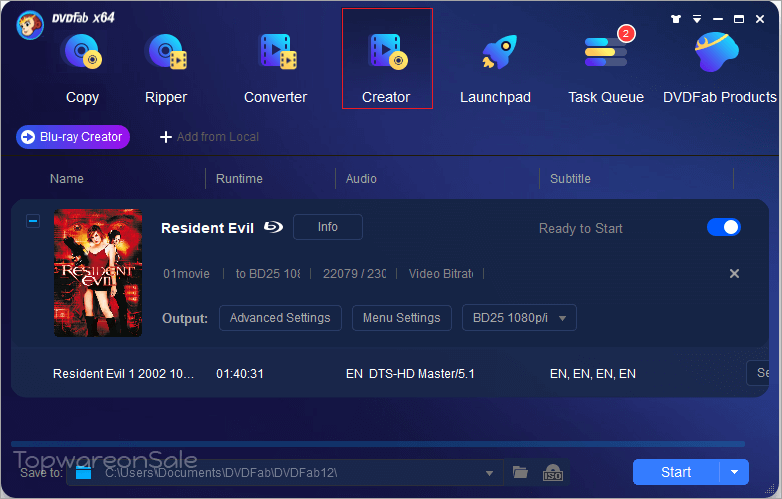Image resolution: width=782 pixels, height=499 pixels.
Task: Open the skin shirt icon in title bar
Action: click(x=676, y=19)
